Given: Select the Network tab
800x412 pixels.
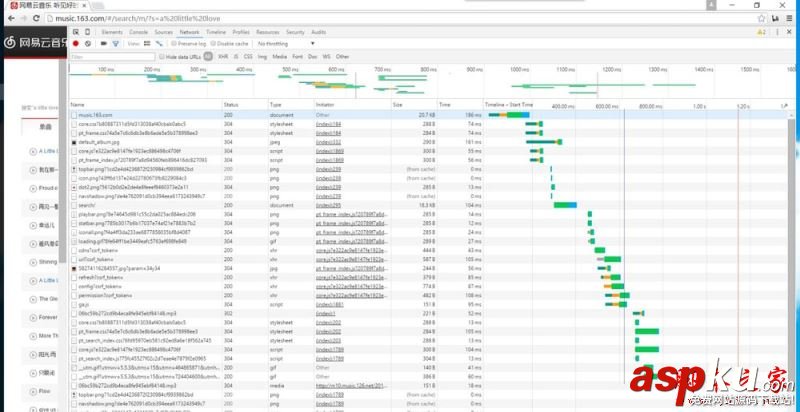Looking at the screenshot, I should tap(189, 32).
